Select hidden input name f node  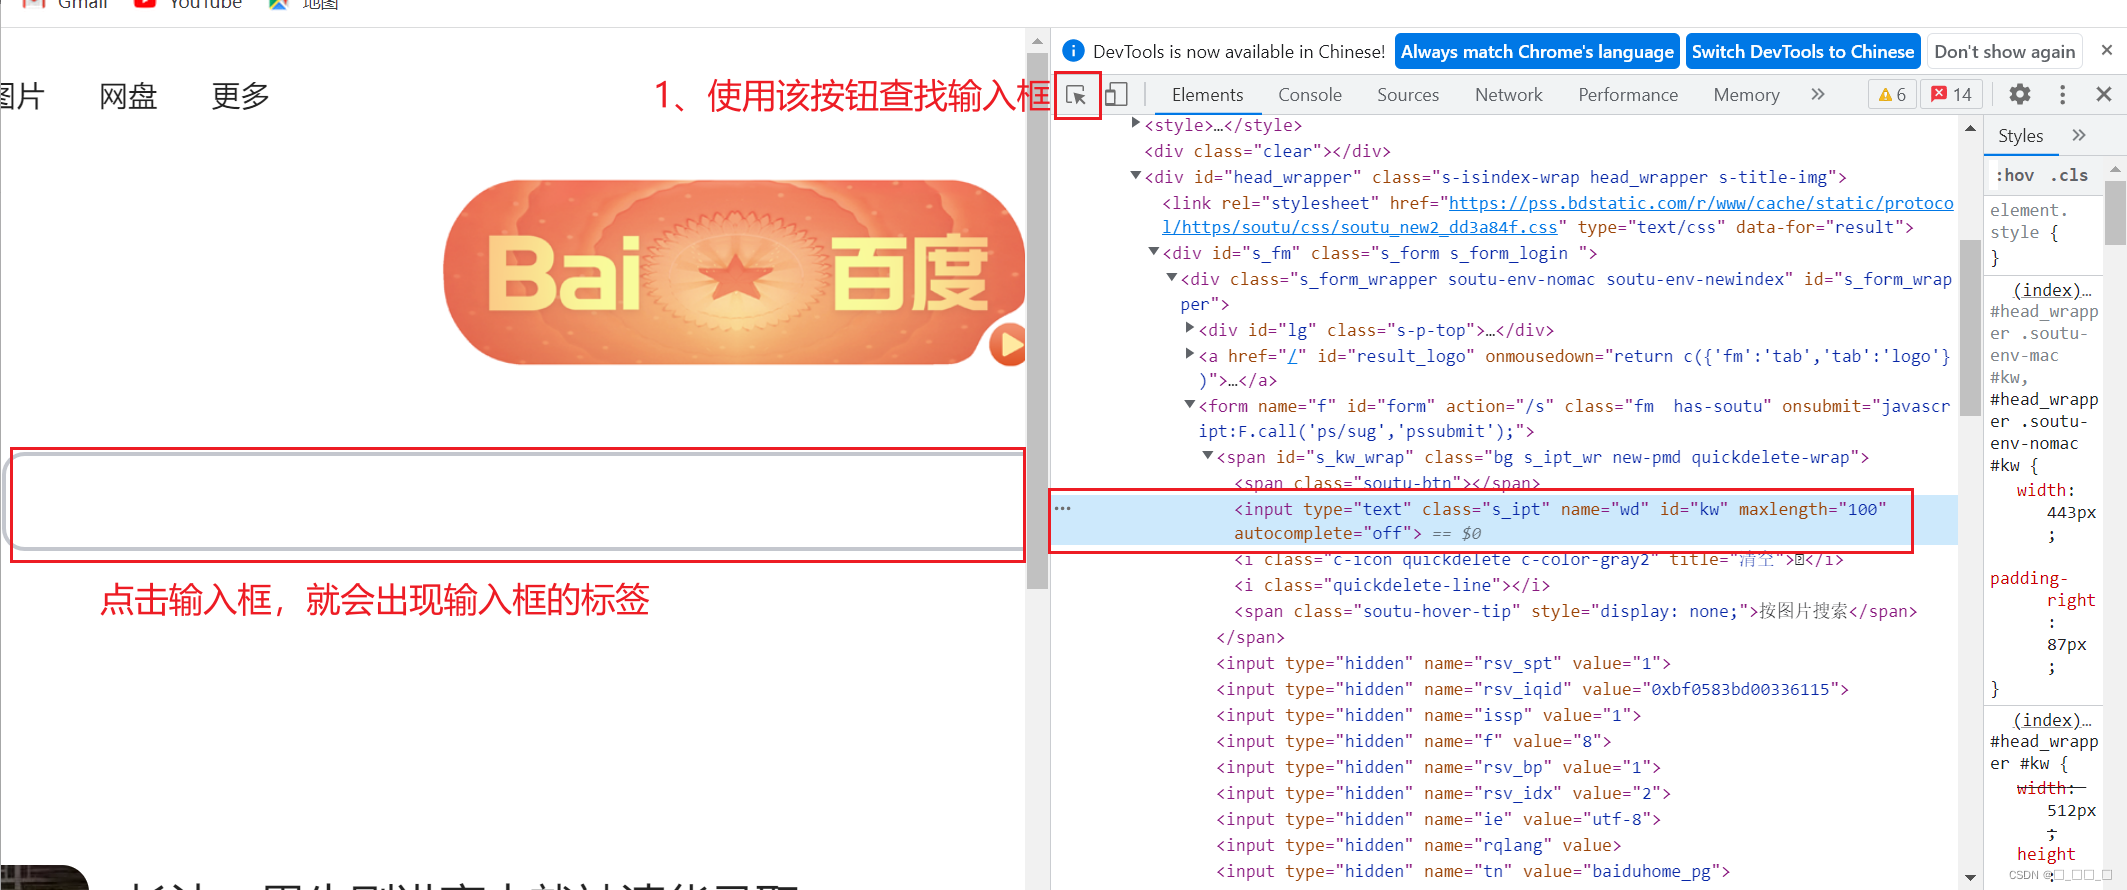point(1413,741)
